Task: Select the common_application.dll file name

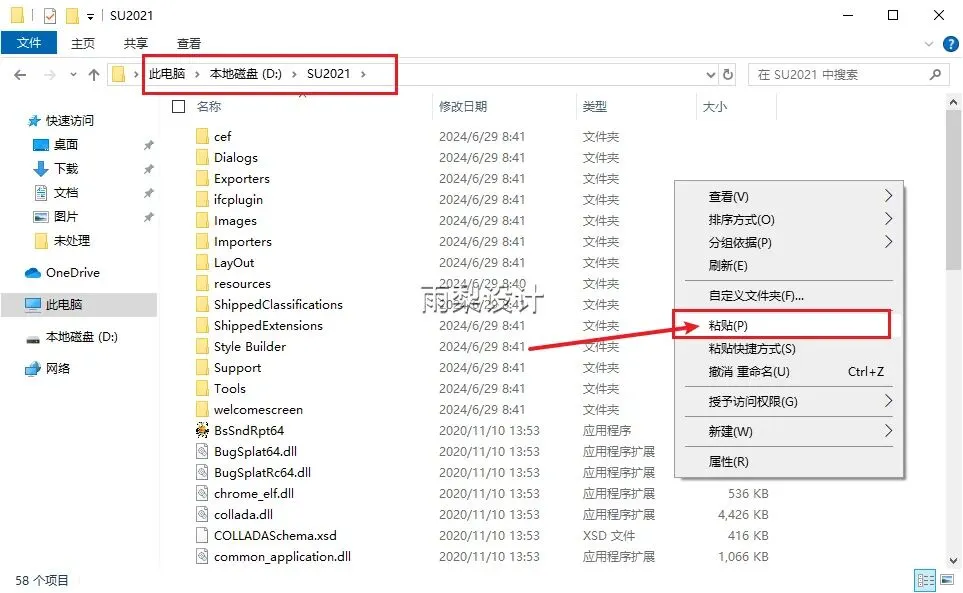Action: (x=283, y=556)
